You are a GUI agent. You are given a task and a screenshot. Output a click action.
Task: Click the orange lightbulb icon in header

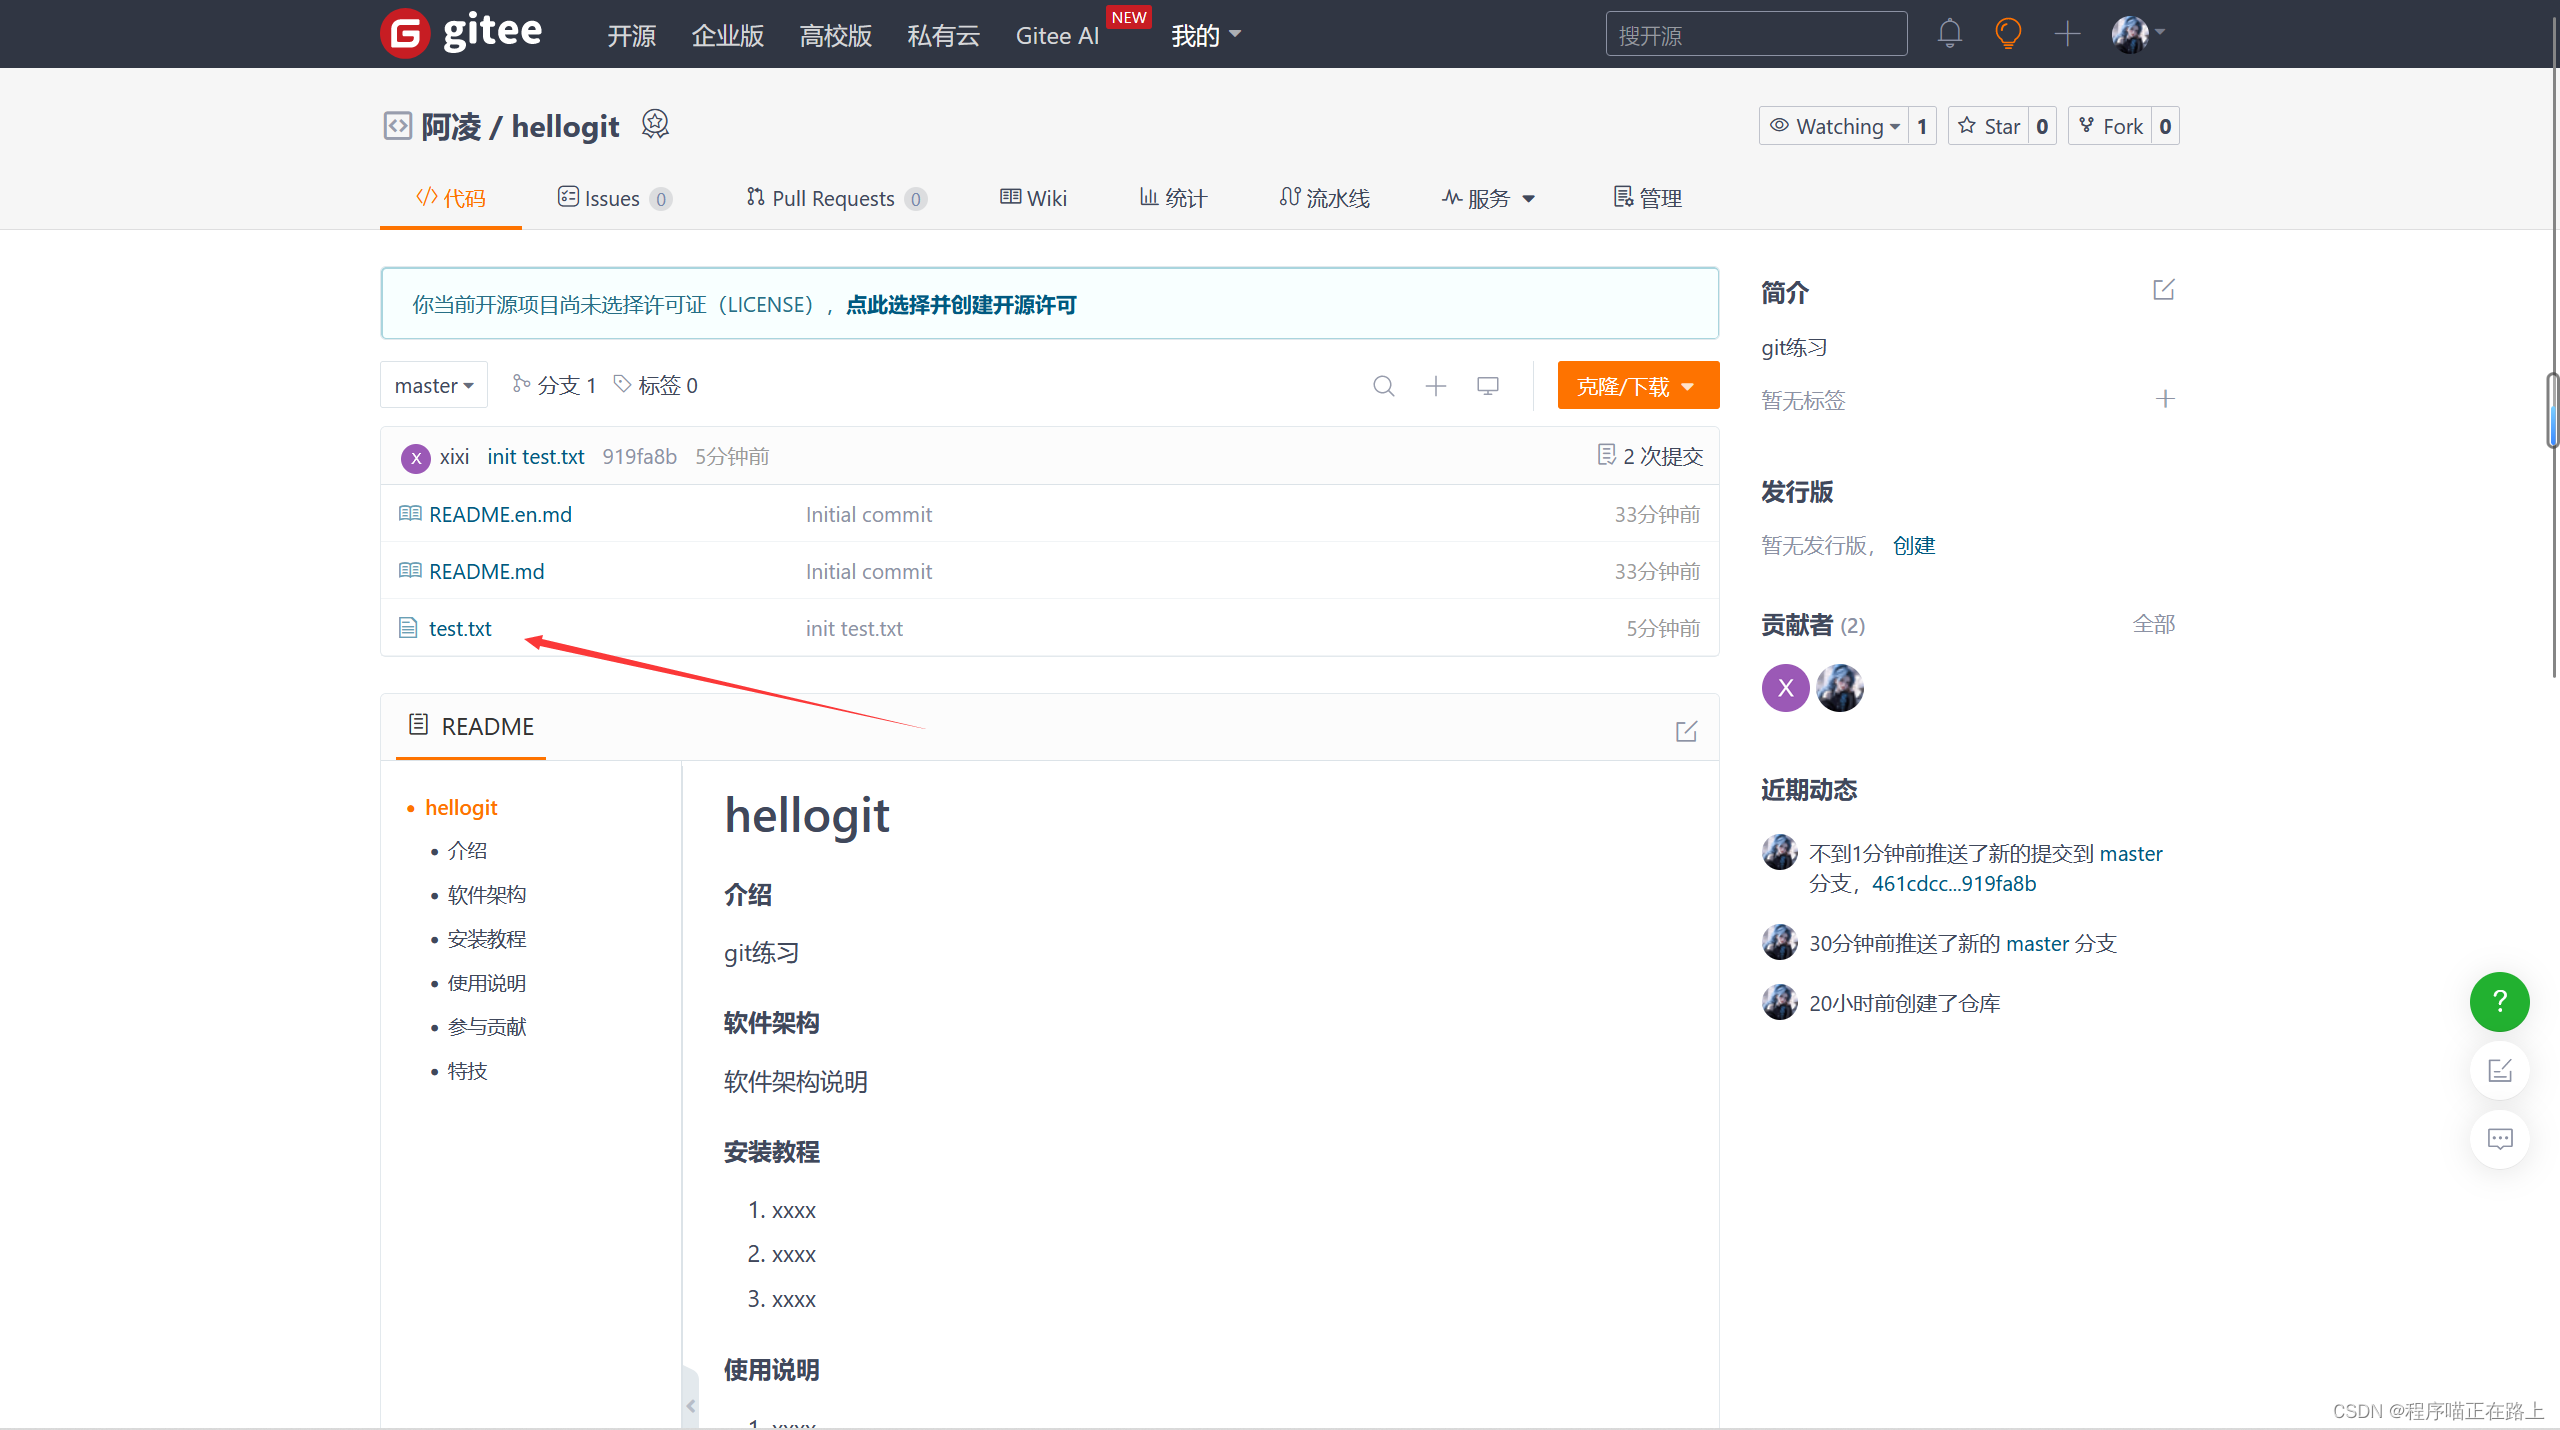(2008, 34)
